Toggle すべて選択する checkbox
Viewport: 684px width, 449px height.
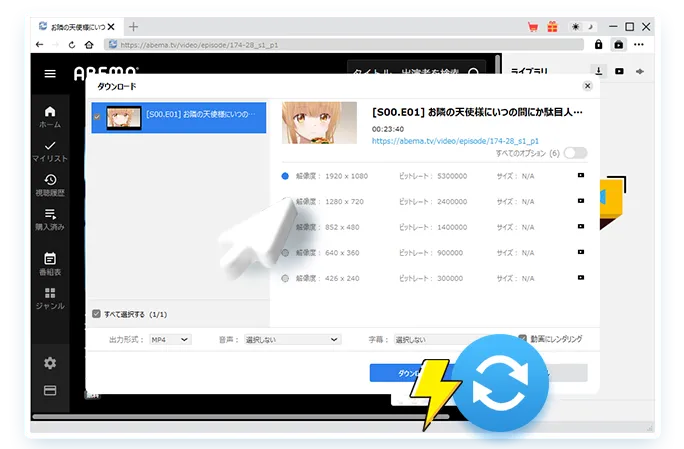click(x=96, y=314)
